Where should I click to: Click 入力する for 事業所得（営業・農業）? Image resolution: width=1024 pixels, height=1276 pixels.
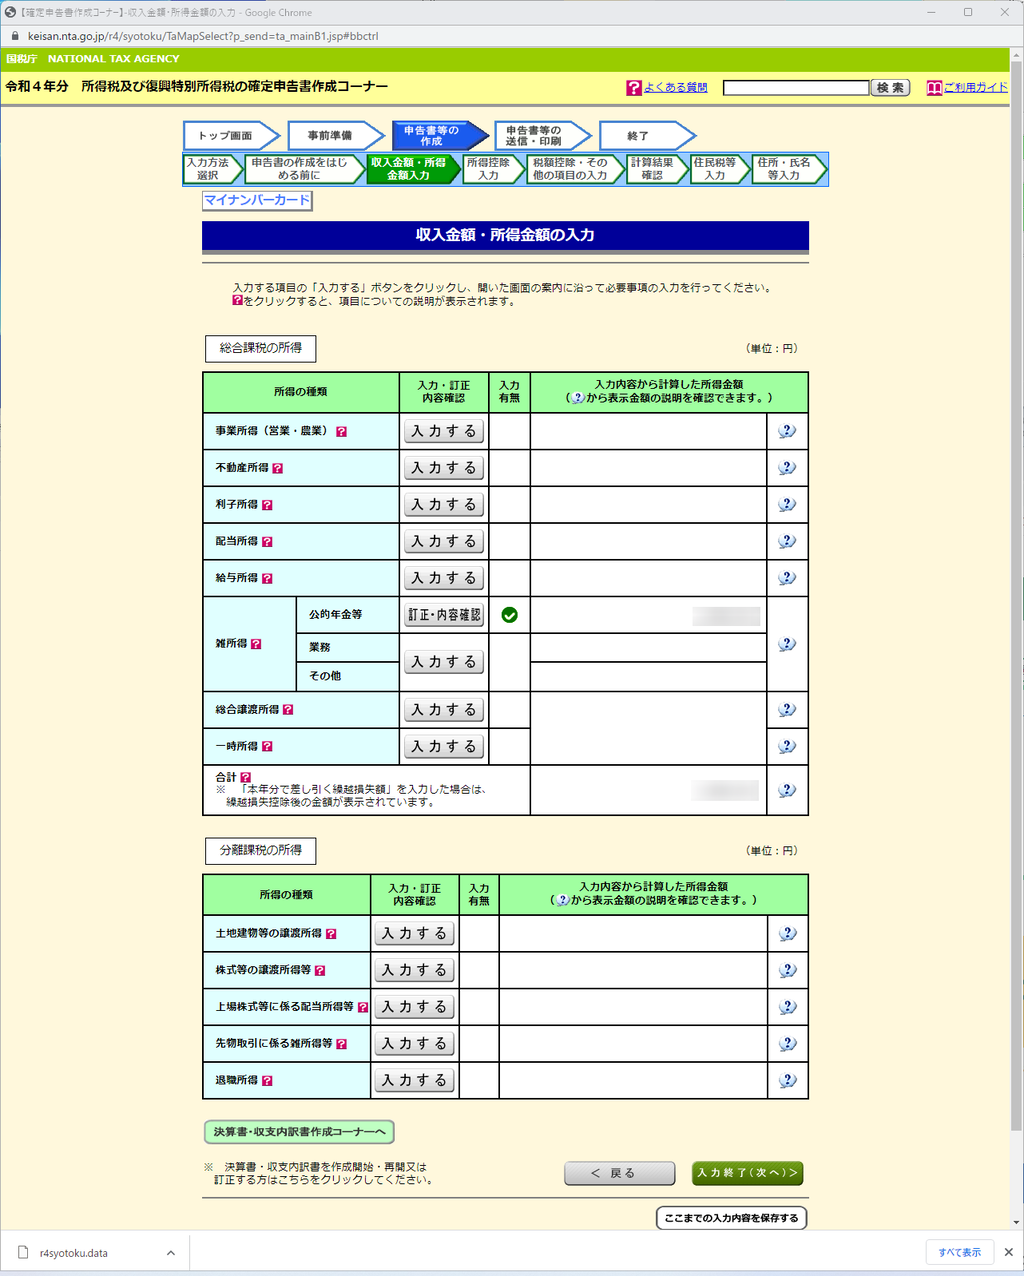(444, 431)
